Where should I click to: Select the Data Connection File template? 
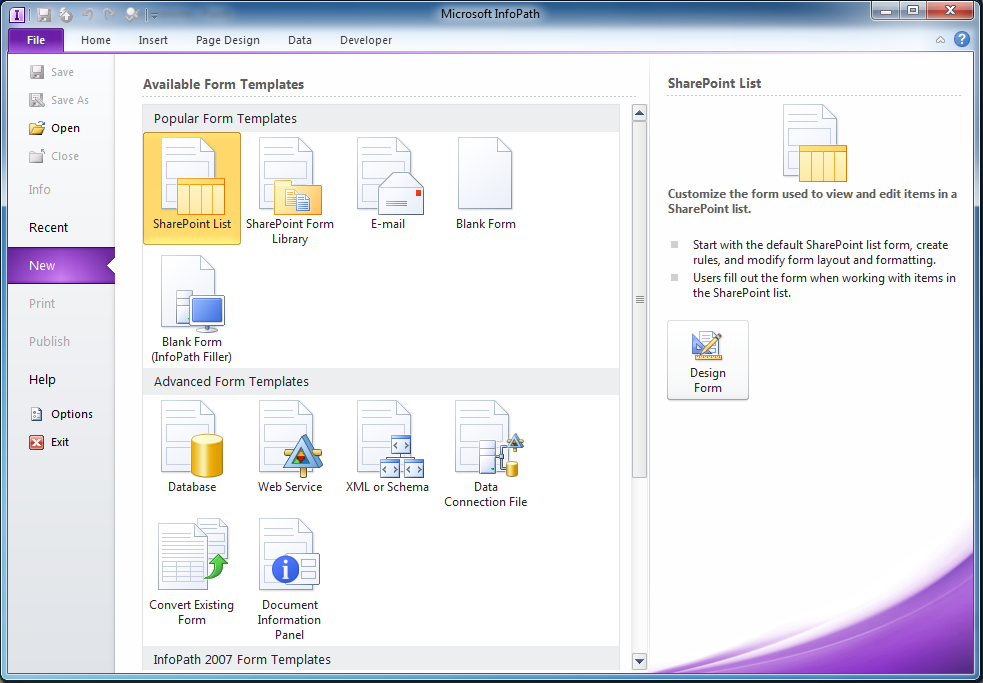tap(486, 455)
